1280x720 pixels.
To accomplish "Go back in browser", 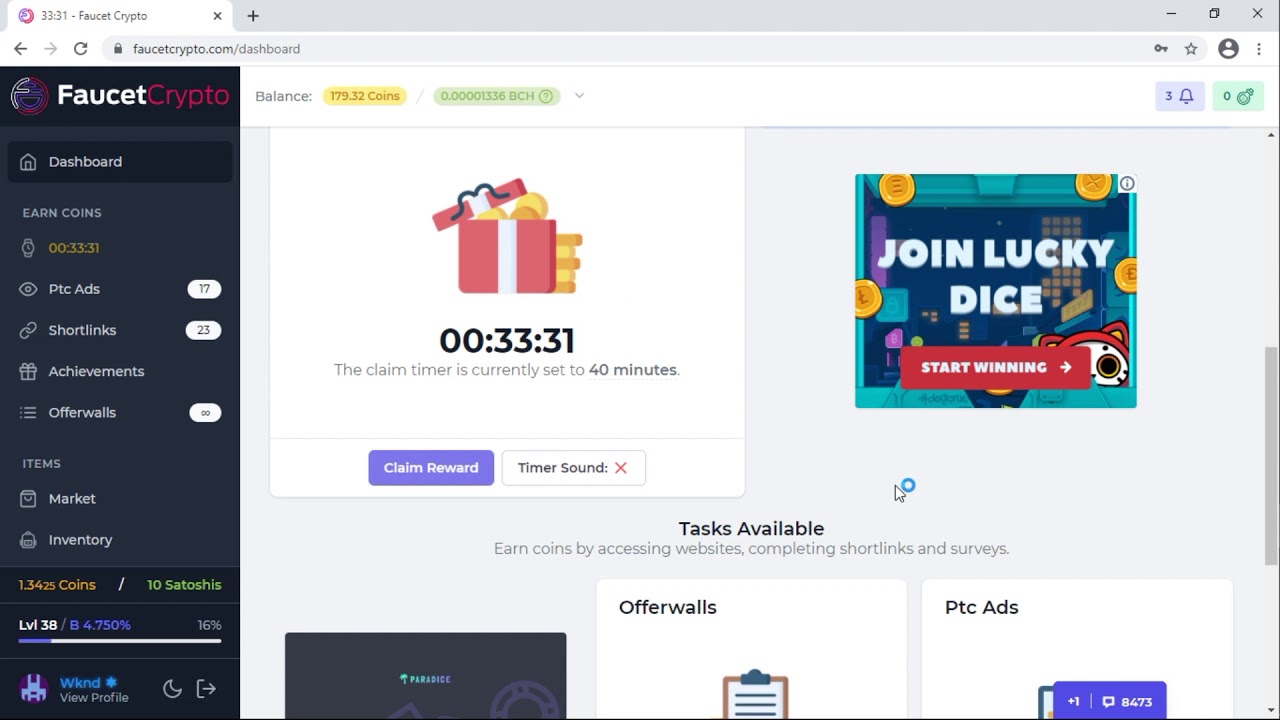I will point(20,48).
